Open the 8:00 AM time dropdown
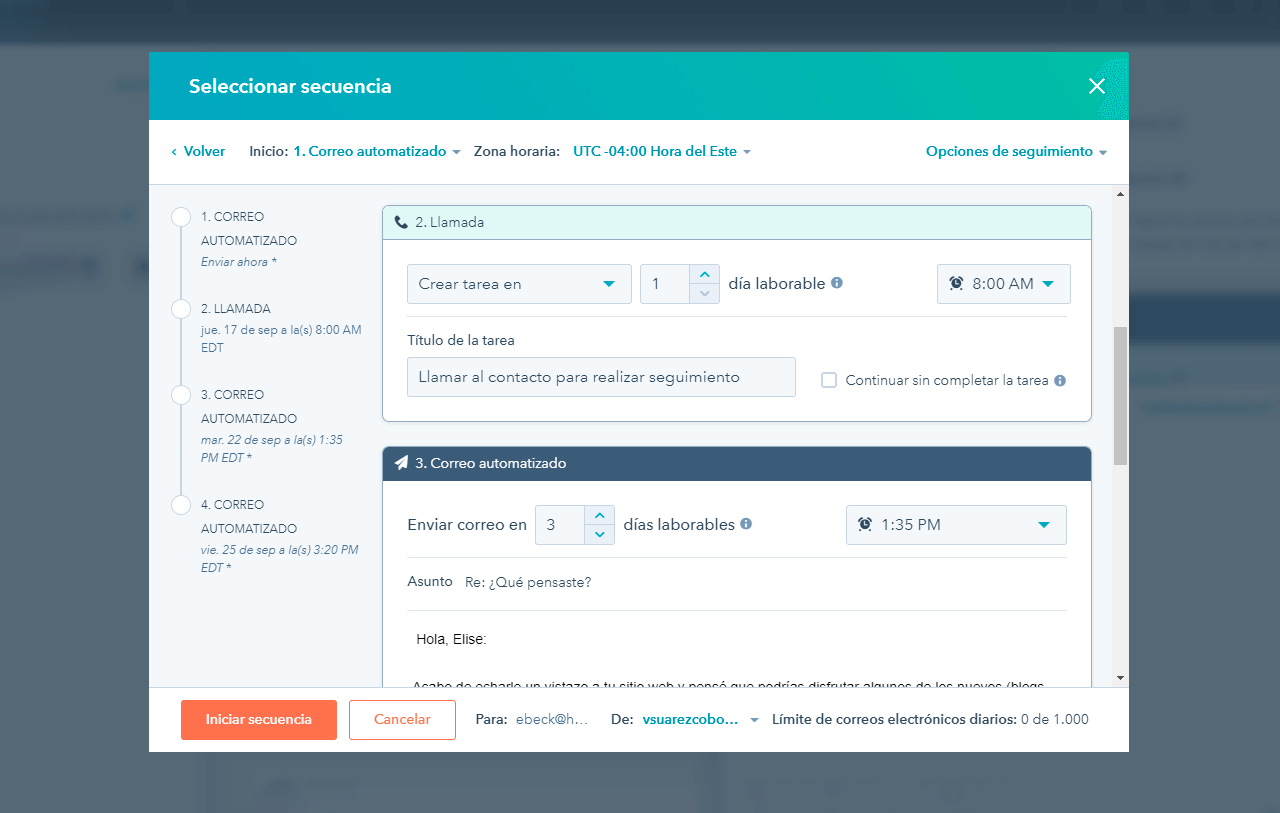Image resolution: width=1280 pixels, height=813 pixels. coord(1004,284)
